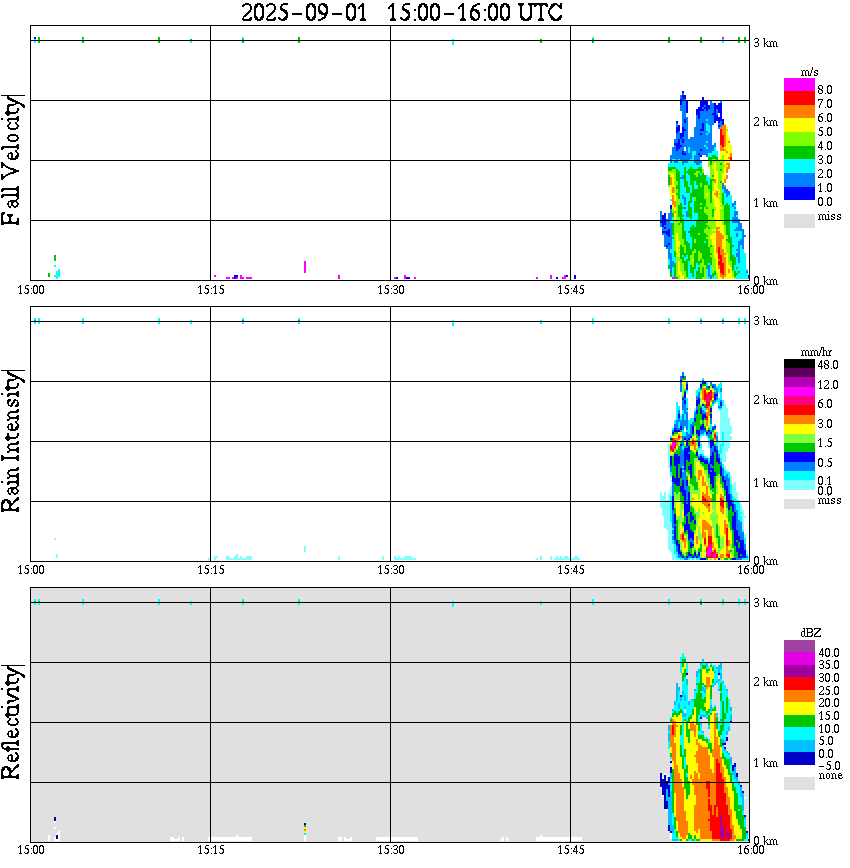
Task: Click the "15:15" tick under Fall Velocity plot
Action: (211, 290)
